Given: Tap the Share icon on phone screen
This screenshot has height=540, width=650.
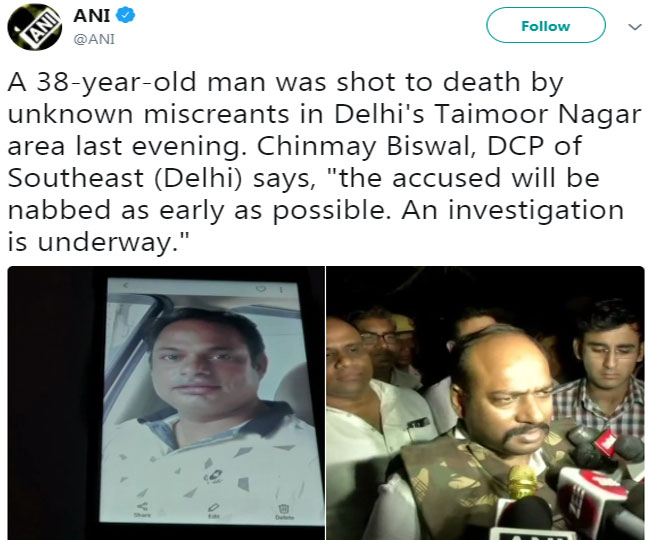Looking at the screenshot, I should point(144,504).
